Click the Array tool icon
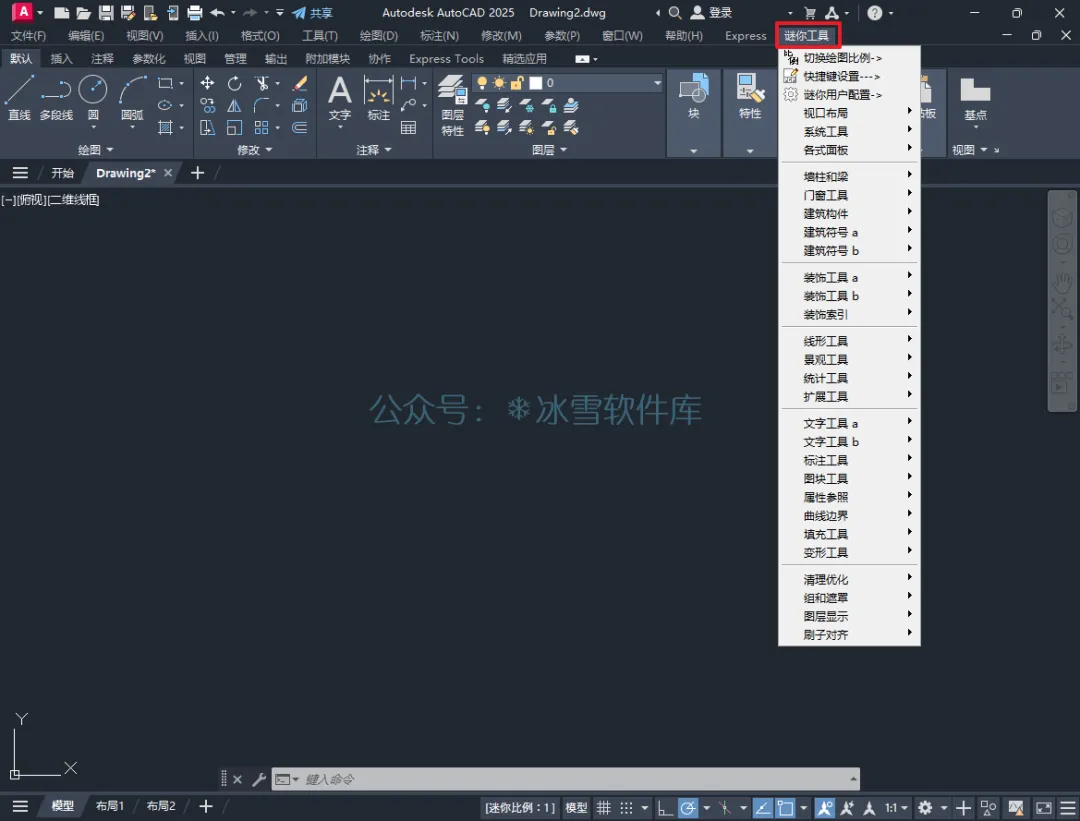Screen dimensions: 1080x821 (x=262, y=127)
